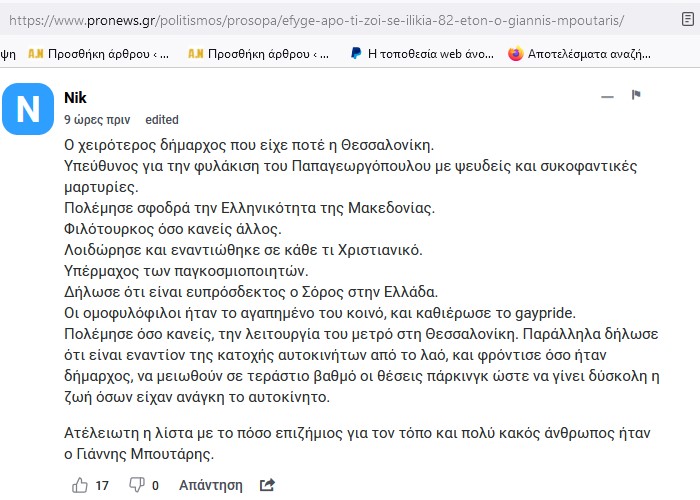Click the blue N avatar
The image size is (700, 500).
coord(28,109)
